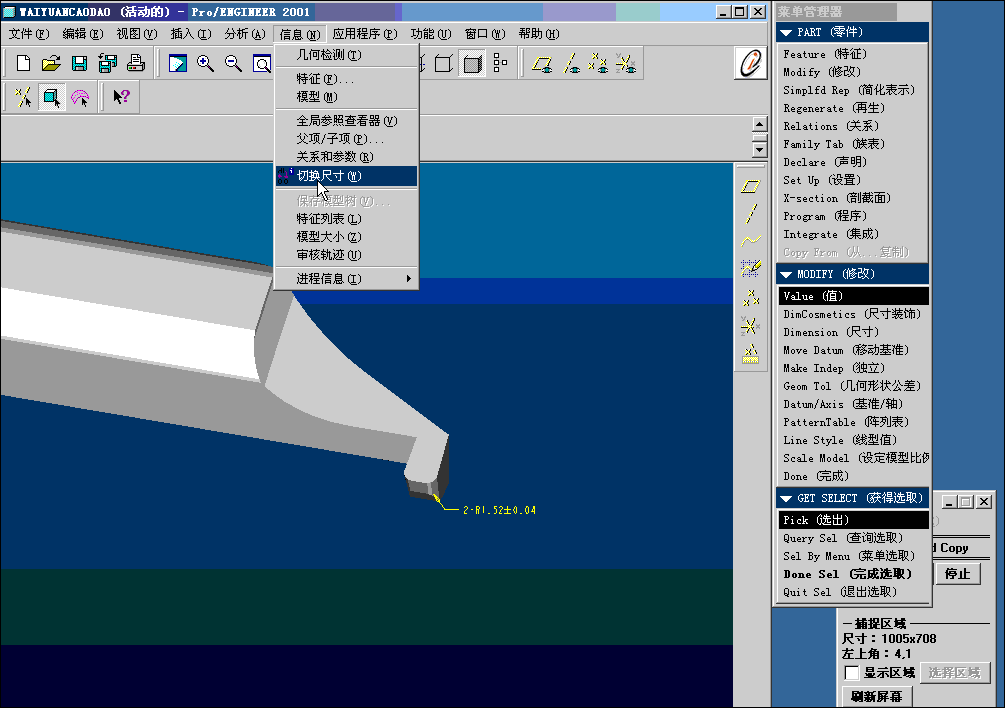
Task: Toggle the cube selection cursor icon
Action: [51, 97]
